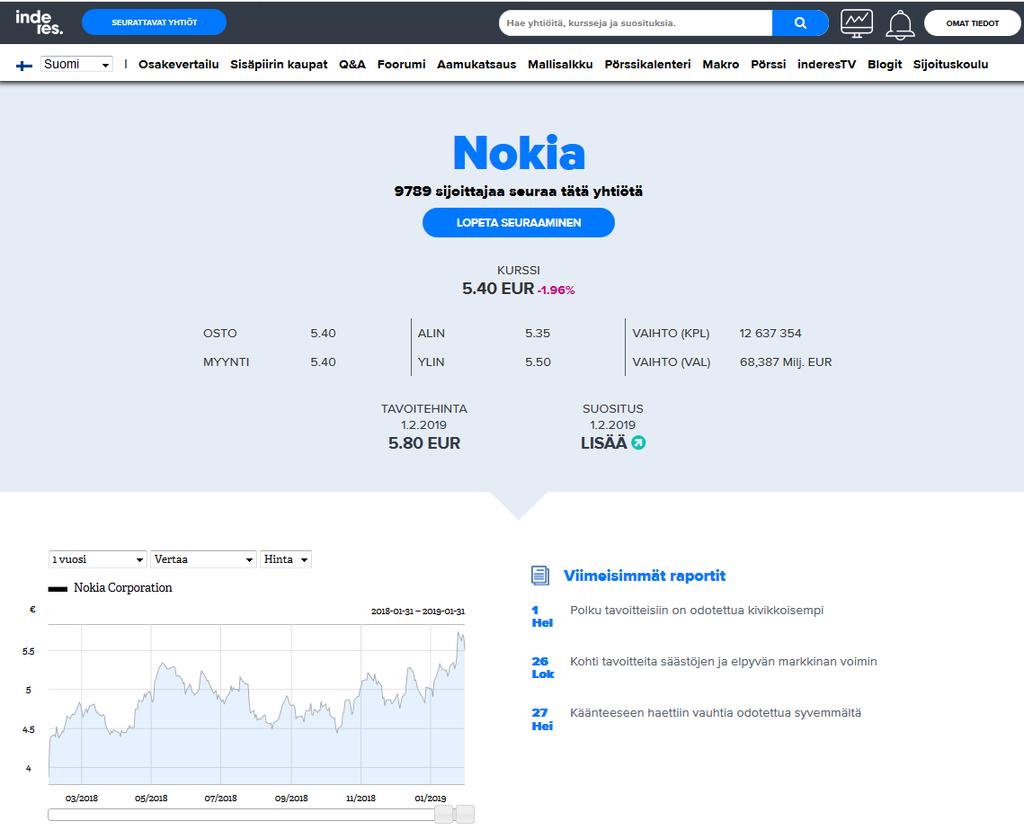Click the YLIN high value 5.50

[537, 362]
